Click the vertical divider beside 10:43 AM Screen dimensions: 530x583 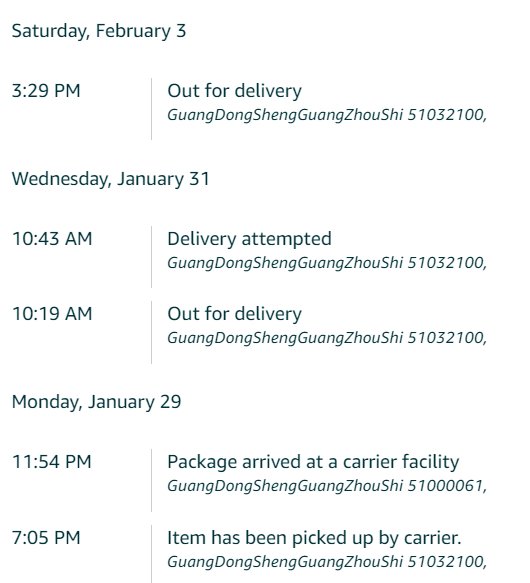(151, 257)
